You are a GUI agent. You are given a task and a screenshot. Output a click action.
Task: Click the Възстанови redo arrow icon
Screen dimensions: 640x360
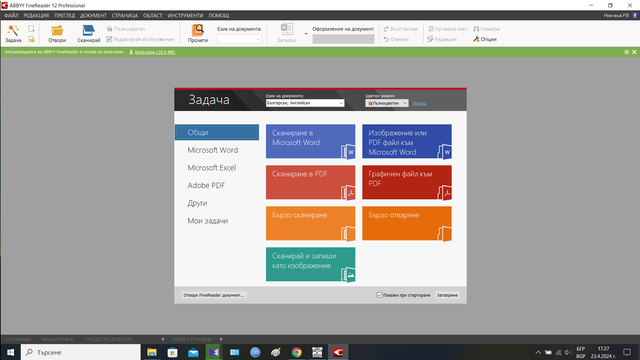click(400, 29)
